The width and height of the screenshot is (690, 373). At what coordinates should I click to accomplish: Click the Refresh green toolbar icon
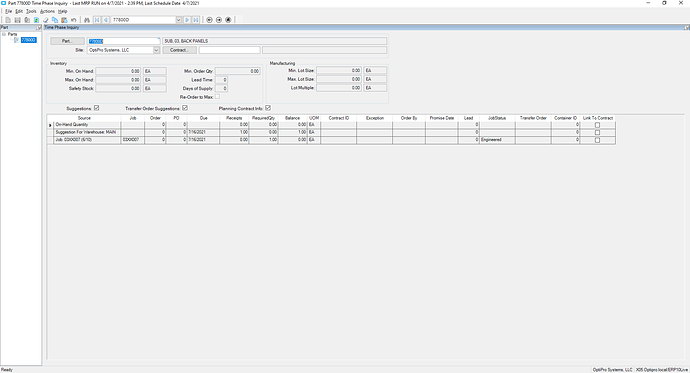36,20
